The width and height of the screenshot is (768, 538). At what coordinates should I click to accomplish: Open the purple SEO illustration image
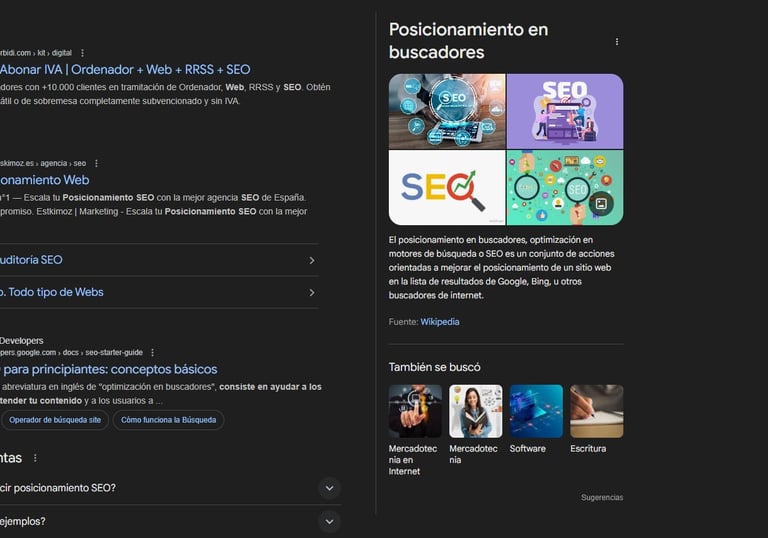(565, 111)
